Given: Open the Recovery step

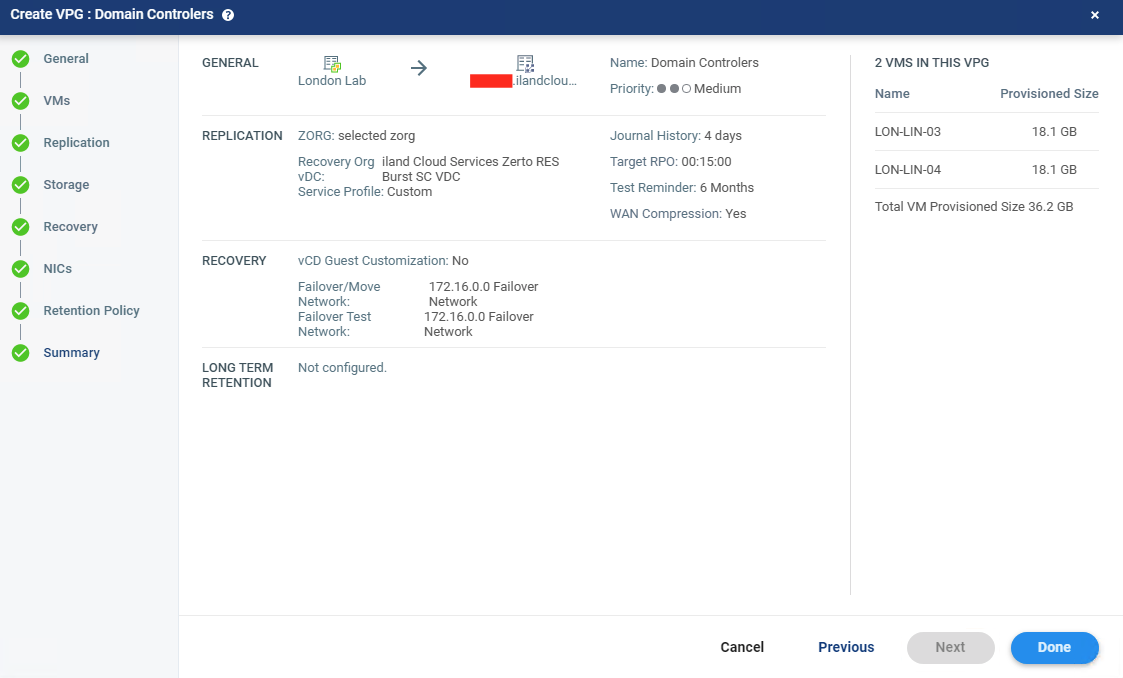Looking at the screenshot, I should click(70, 227).
